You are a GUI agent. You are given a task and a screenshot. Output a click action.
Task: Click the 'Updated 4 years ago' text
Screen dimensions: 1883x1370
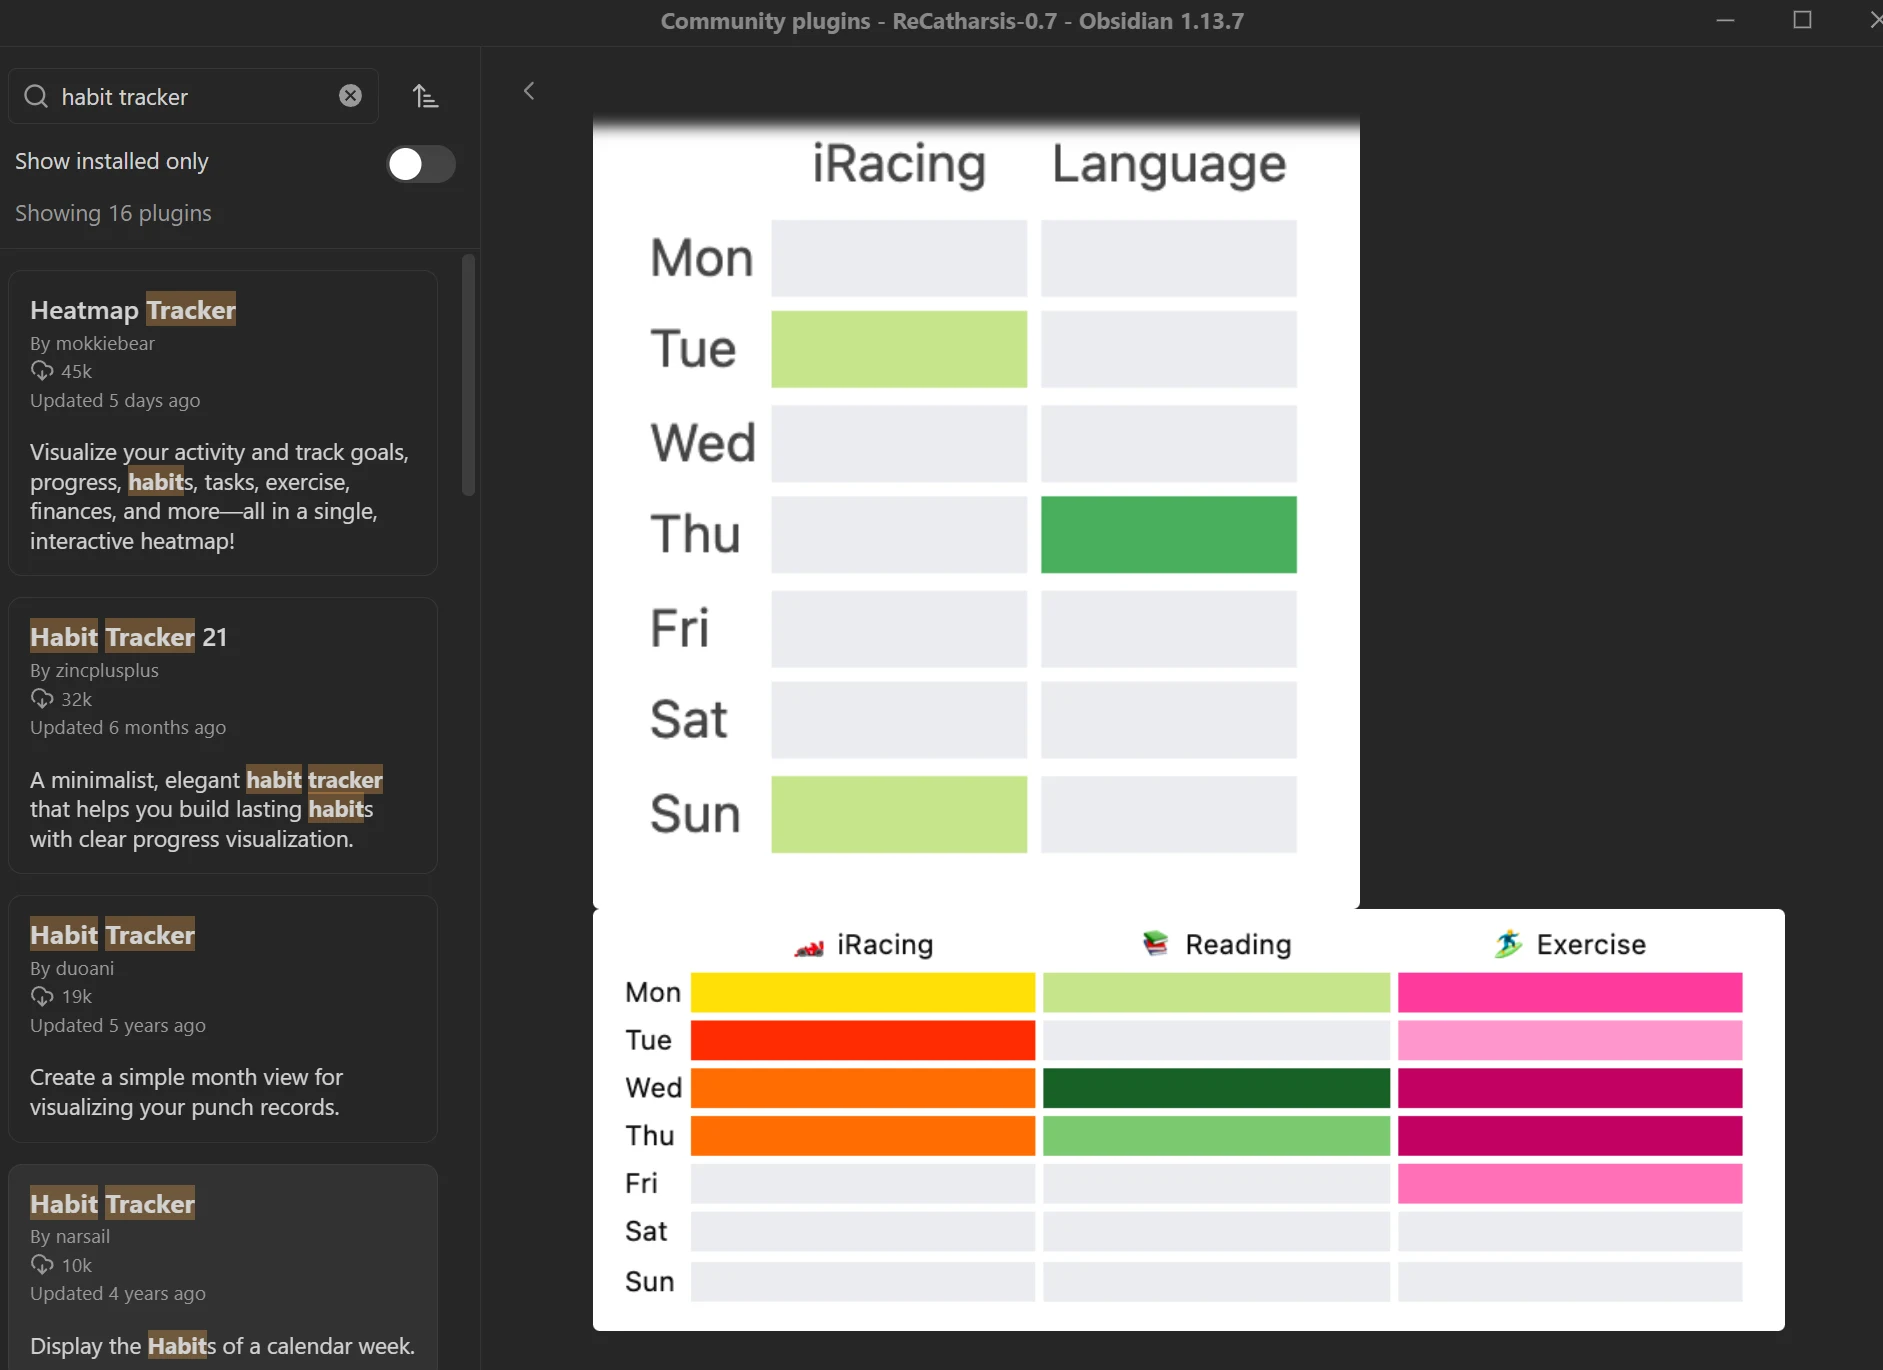[x=118, y=1293]
